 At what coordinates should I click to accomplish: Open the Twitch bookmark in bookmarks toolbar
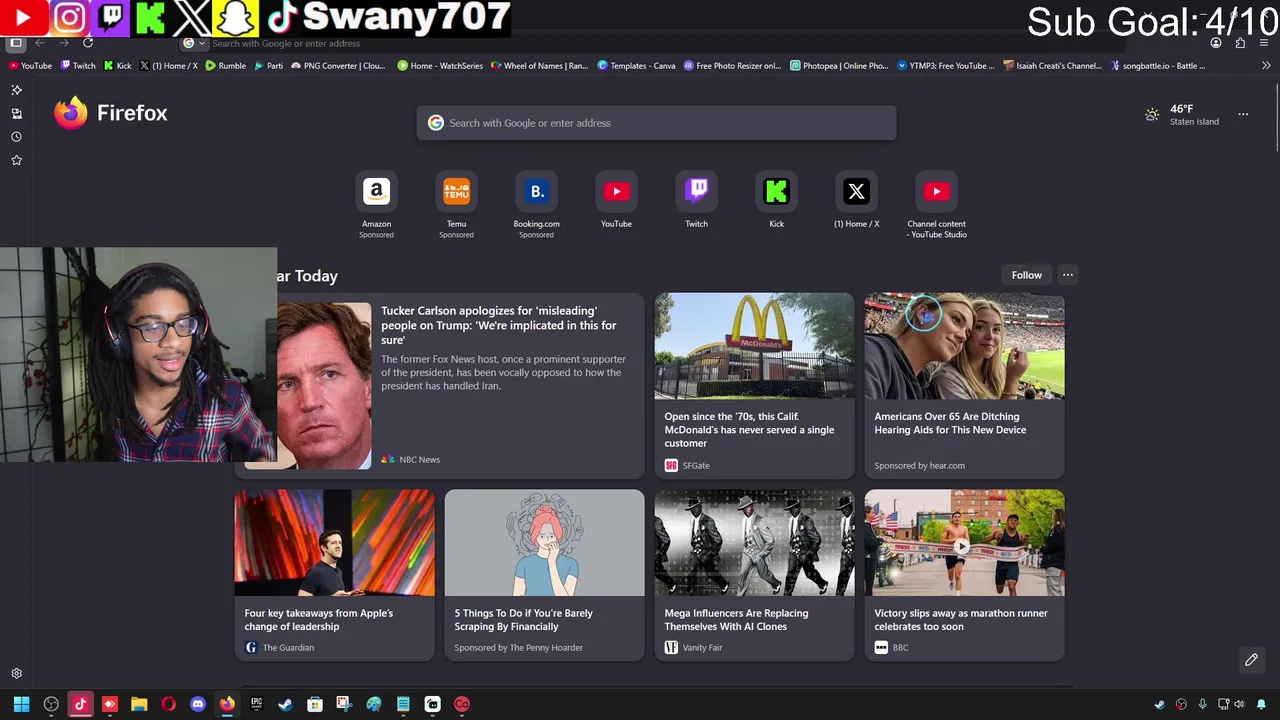tap(78, 66)
